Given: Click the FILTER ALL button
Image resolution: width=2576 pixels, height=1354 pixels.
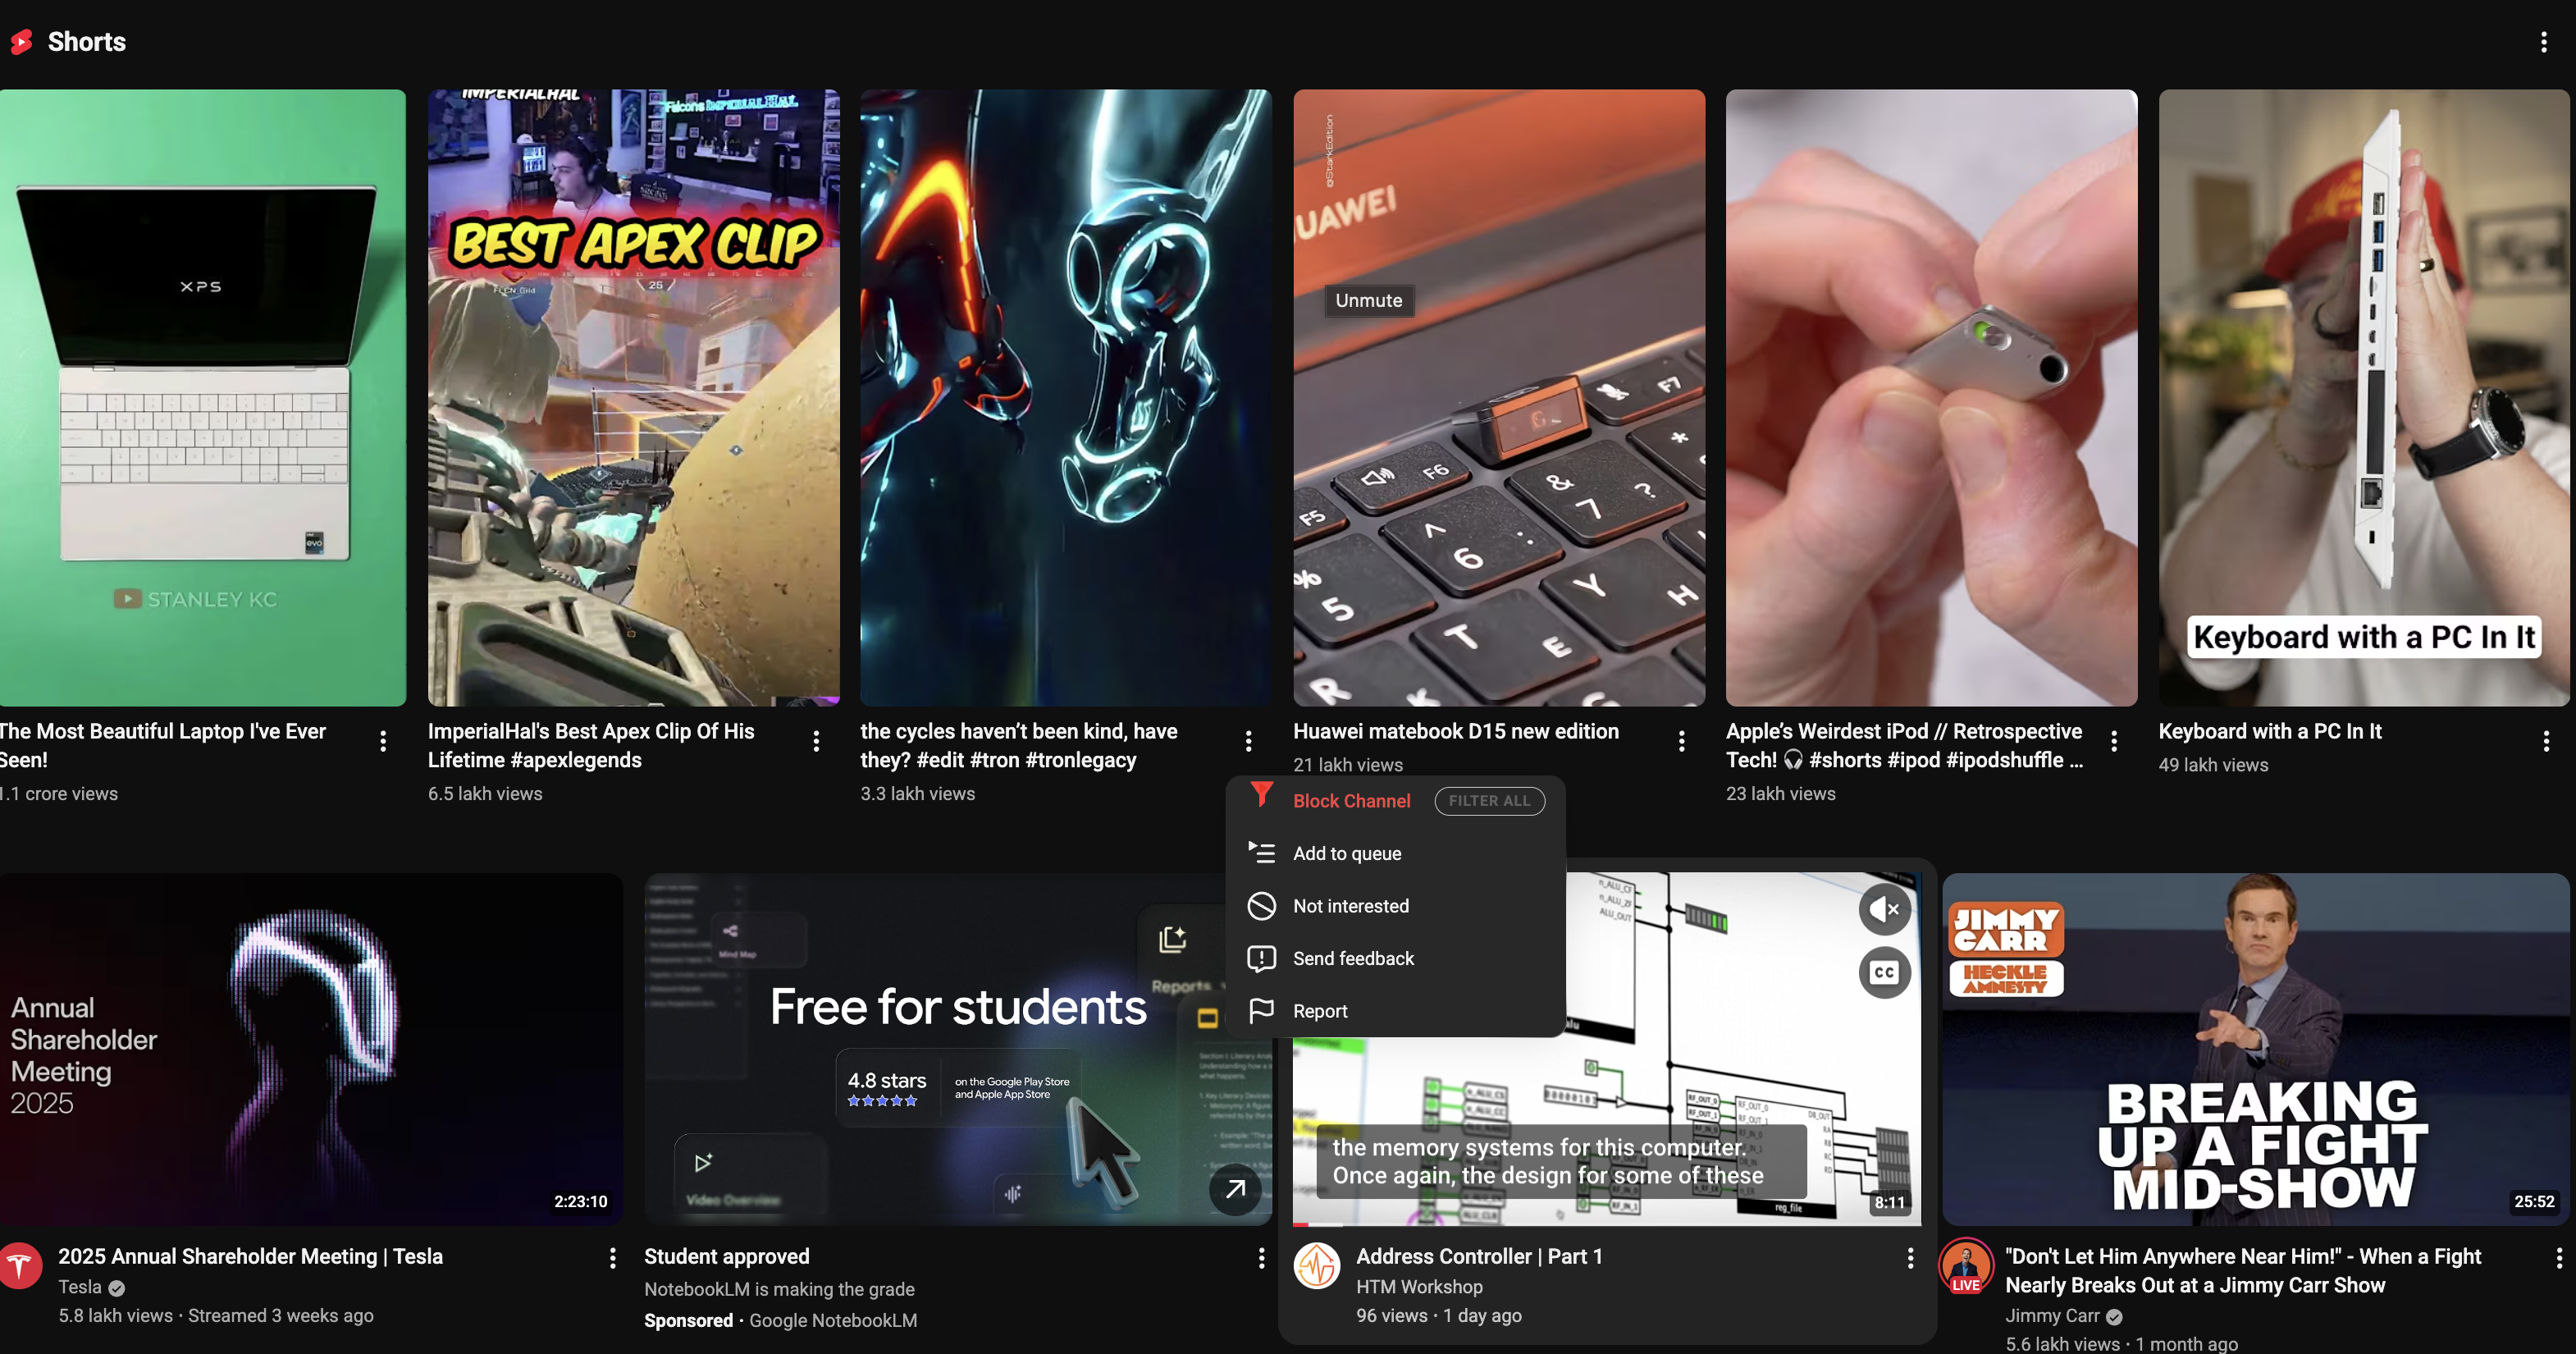Looking at the screenshot, I should coord(1490,800).
